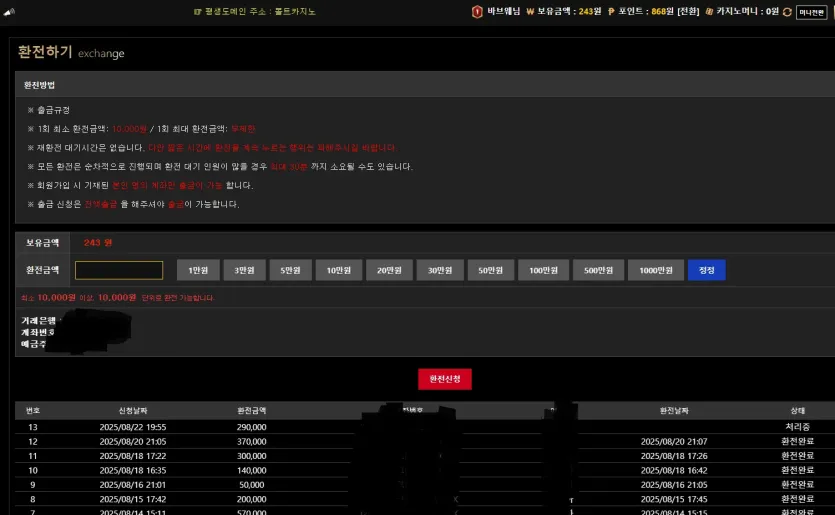Select the 100만원 amount button
Screen dimensions: 835x515
[x=543, y=270]
